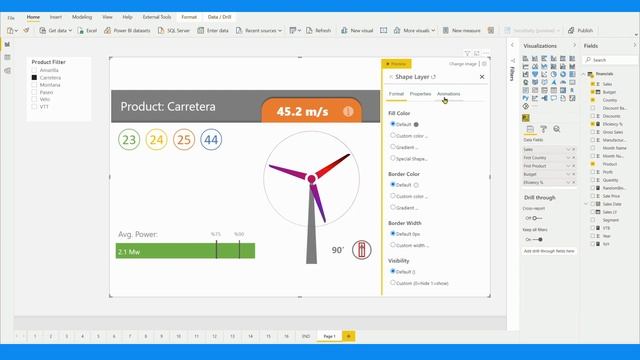Open the Recent sources dropdown
640x360 pixels.
[x=280, y=31]
